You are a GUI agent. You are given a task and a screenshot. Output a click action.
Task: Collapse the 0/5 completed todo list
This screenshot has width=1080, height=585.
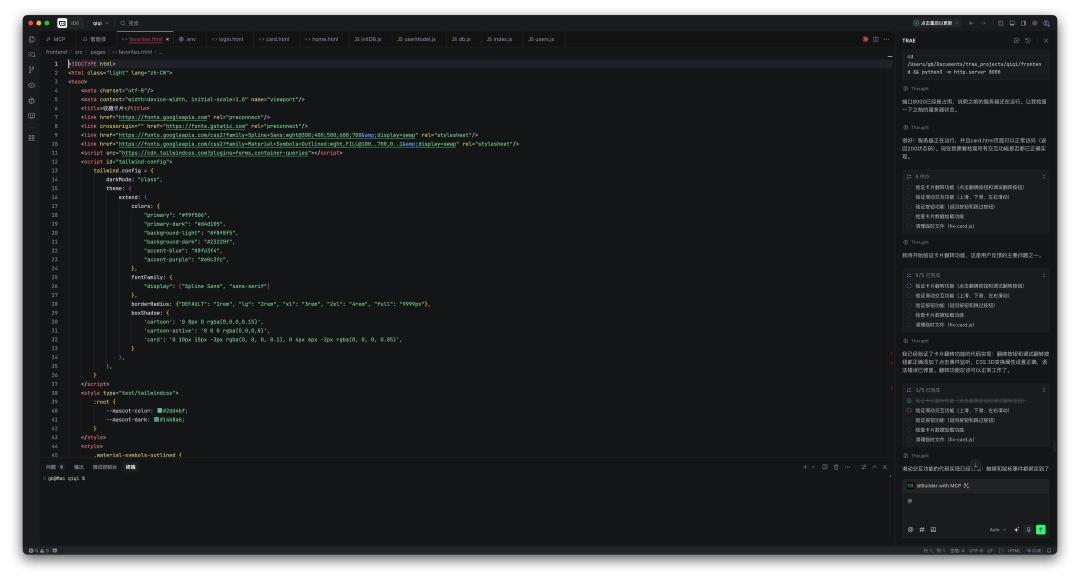click(x=1043, y=275)
